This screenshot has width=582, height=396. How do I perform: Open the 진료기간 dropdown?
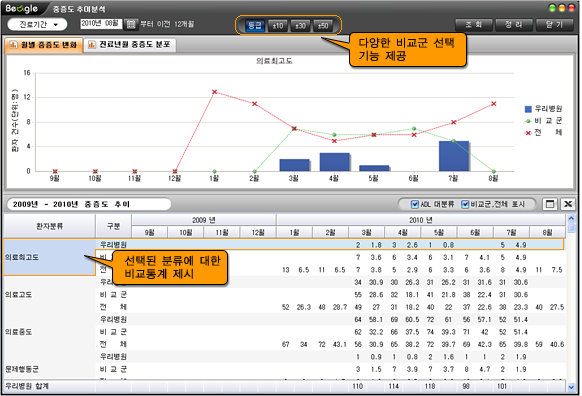coord(37,24)
